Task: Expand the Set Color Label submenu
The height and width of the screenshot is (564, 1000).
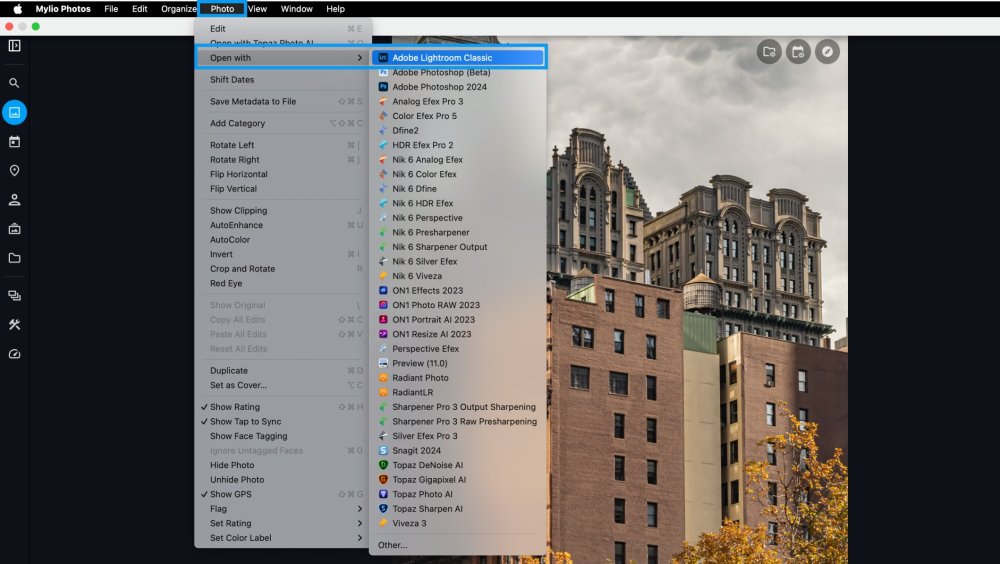Action: [282, 538]
